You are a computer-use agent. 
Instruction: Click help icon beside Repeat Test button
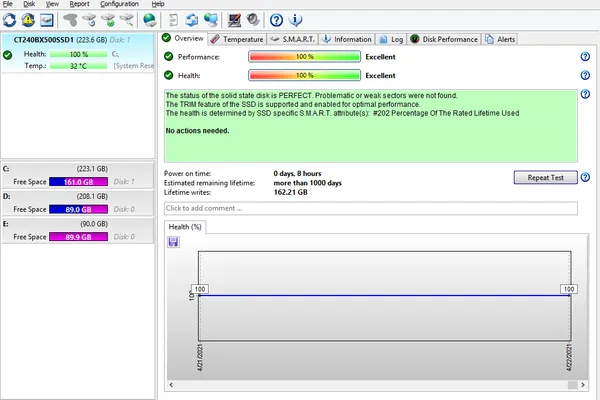click(x=585, y=177)
